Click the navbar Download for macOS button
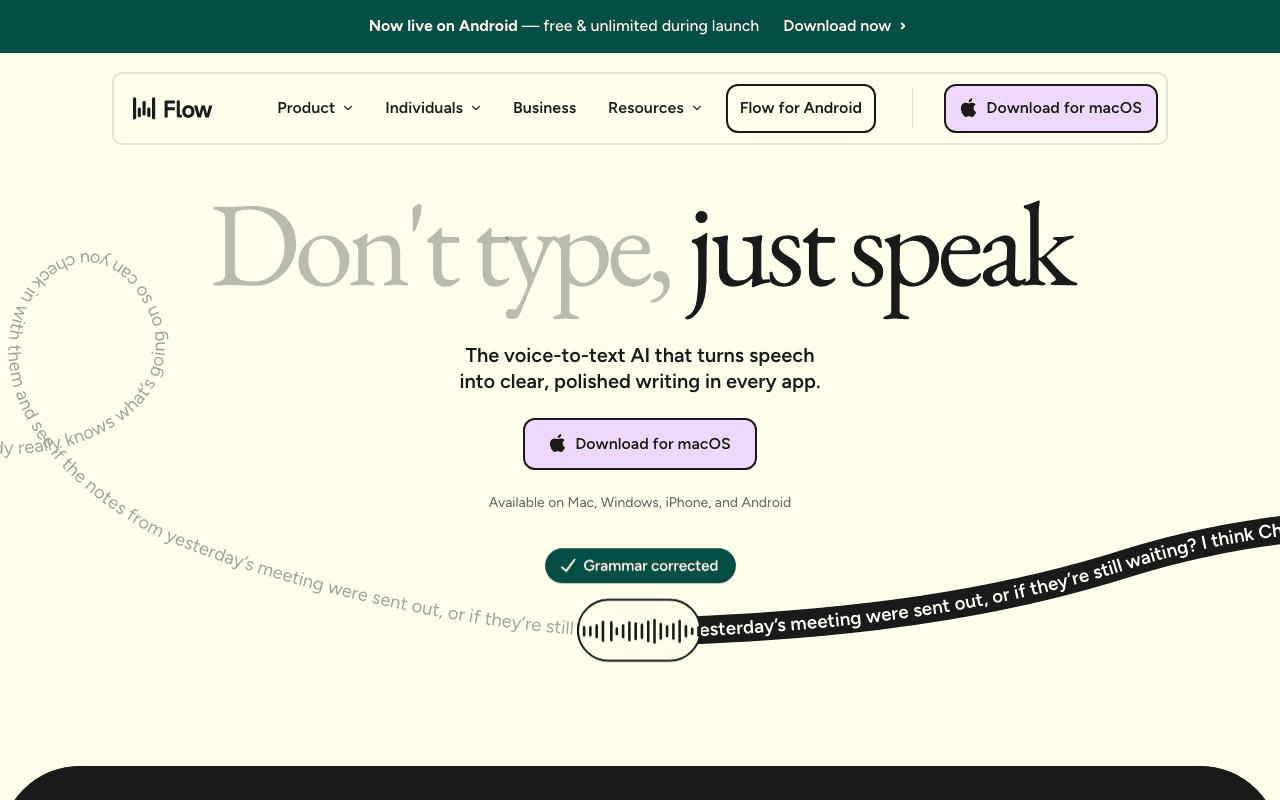The height and width of the screenshot is (800, 1280). (1050, 108)
